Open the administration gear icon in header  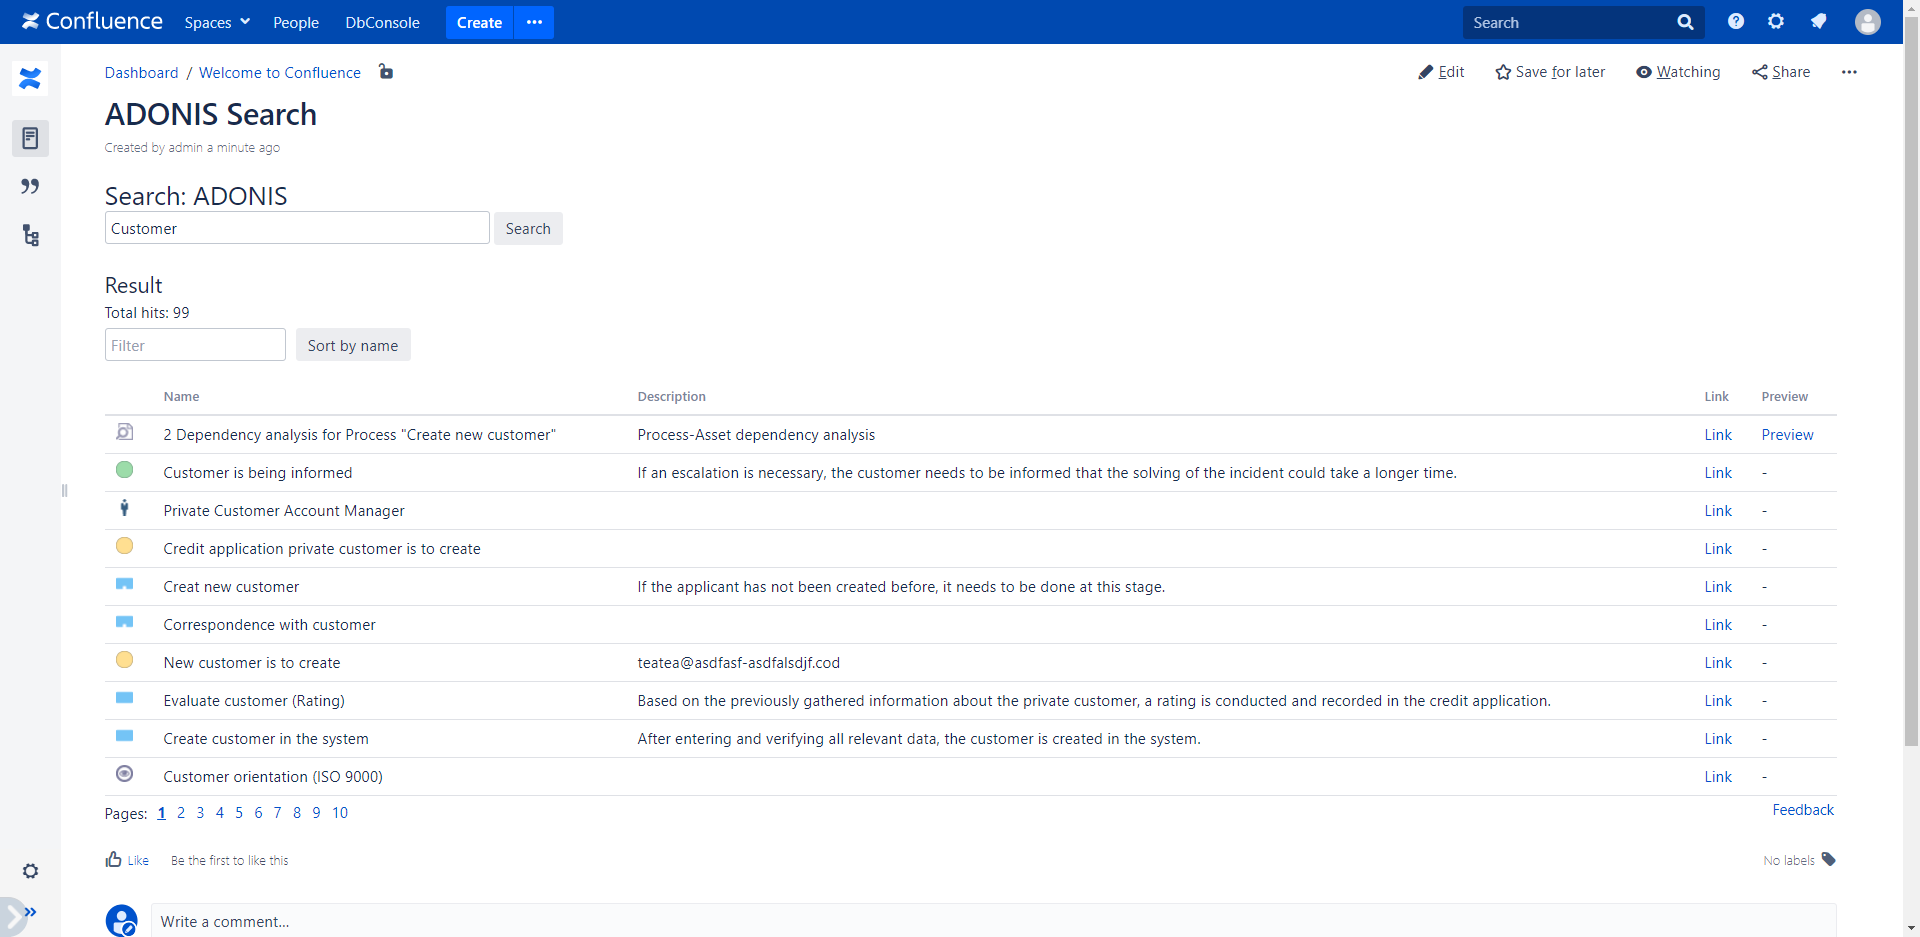1776,22
